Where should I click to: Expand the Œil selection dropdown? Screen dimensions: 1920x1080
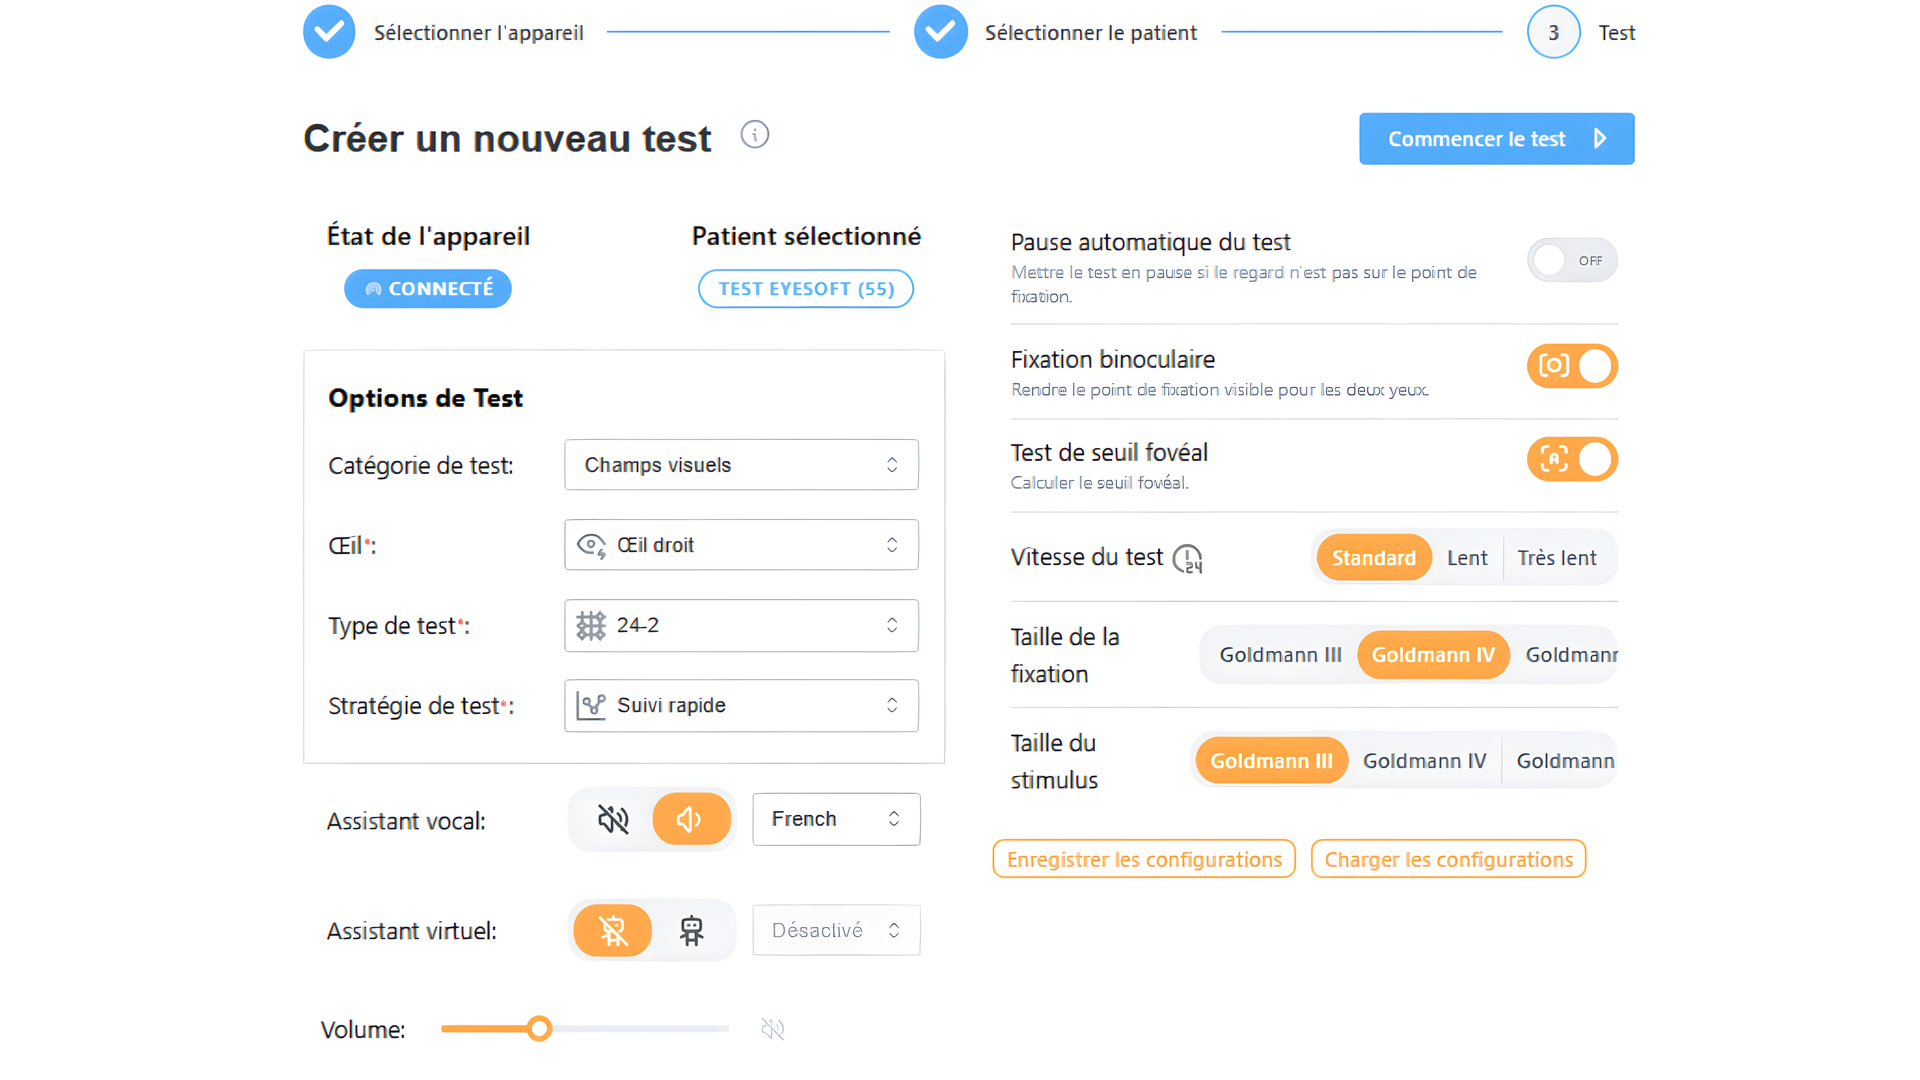[x=741, y=545]
